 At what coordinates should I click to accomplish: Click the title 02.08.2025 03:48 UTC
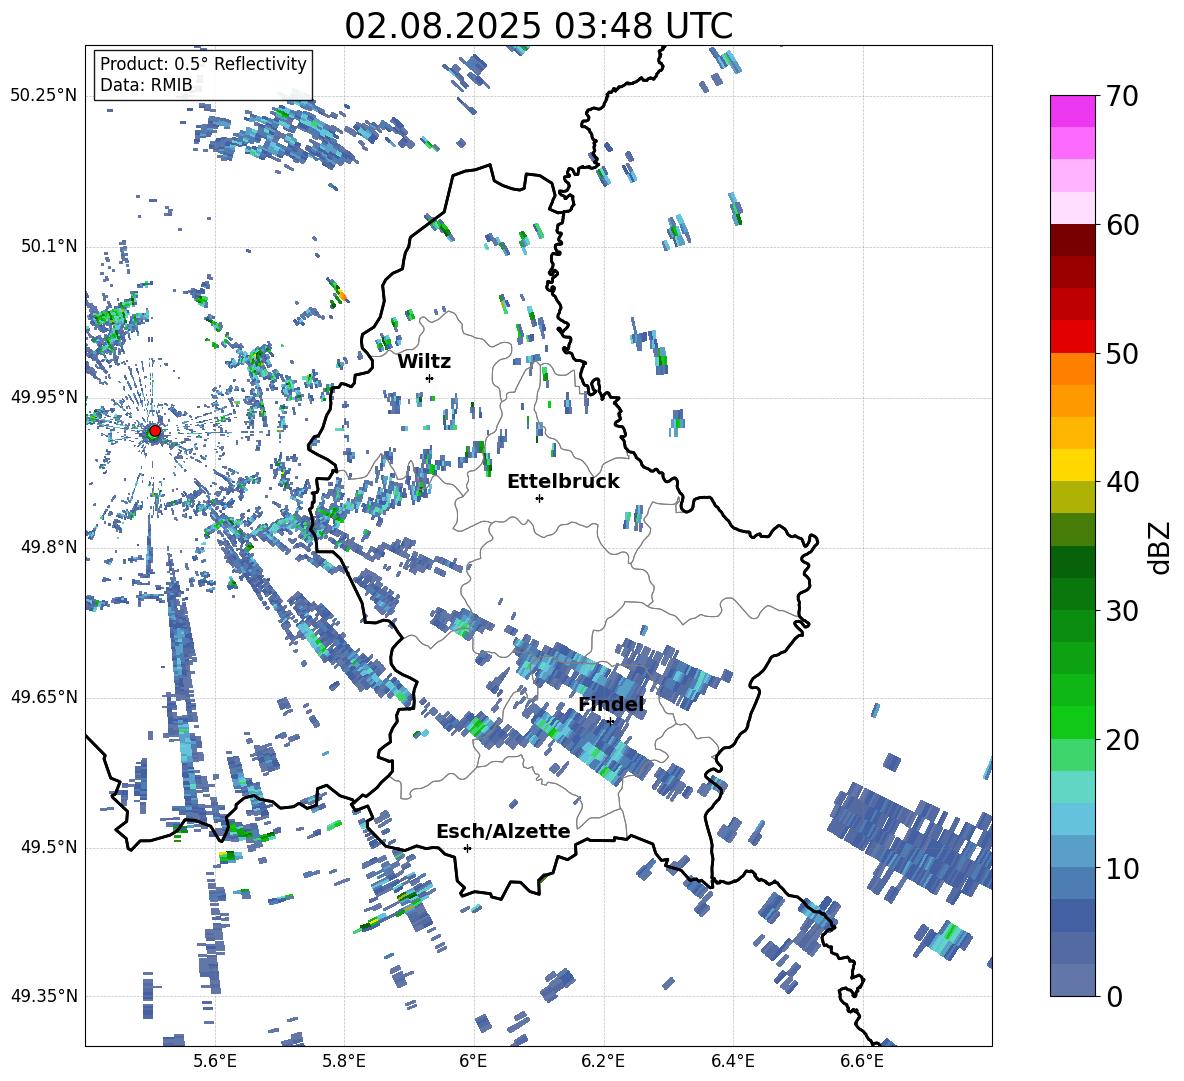coord(538,26)
